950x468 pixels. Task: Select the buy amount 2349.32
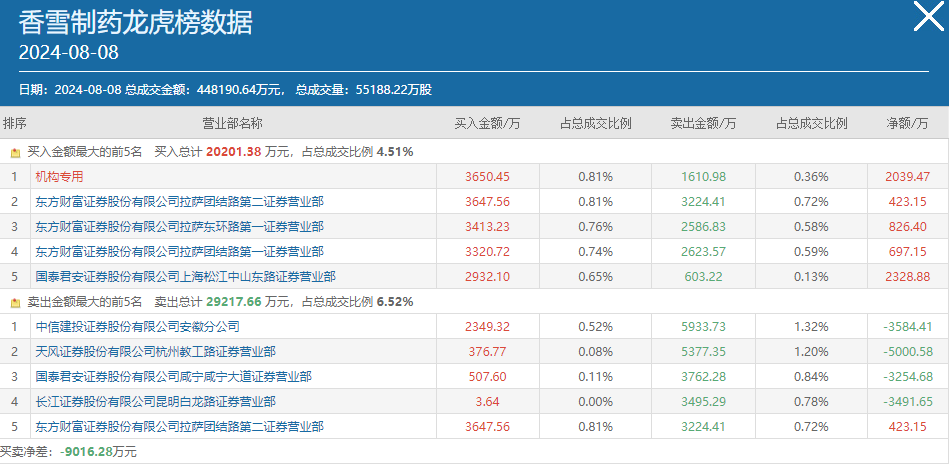tap(488, 327)
